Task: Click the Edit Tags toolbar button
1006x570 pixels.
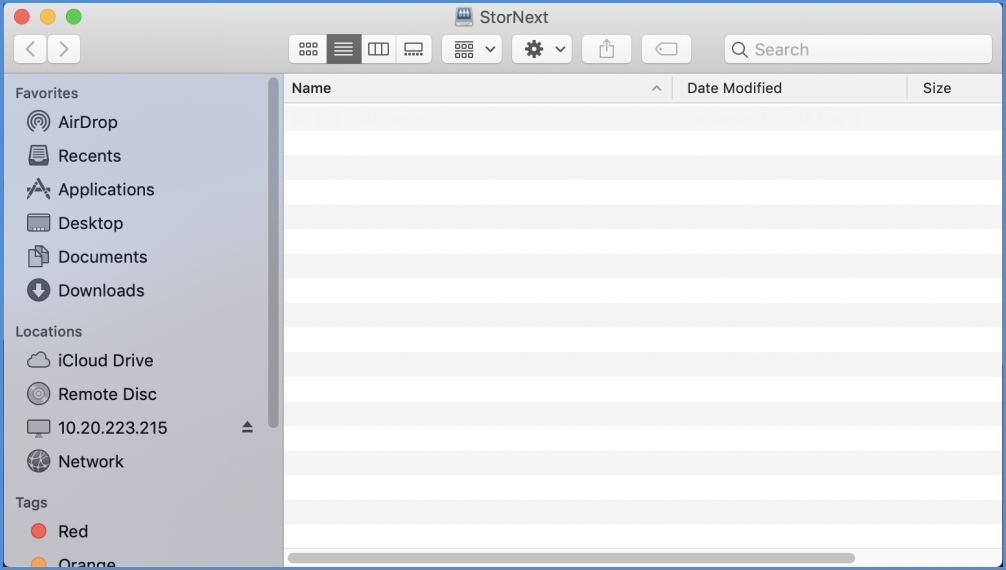Action: pyautogui.click(x=667, y=49)
